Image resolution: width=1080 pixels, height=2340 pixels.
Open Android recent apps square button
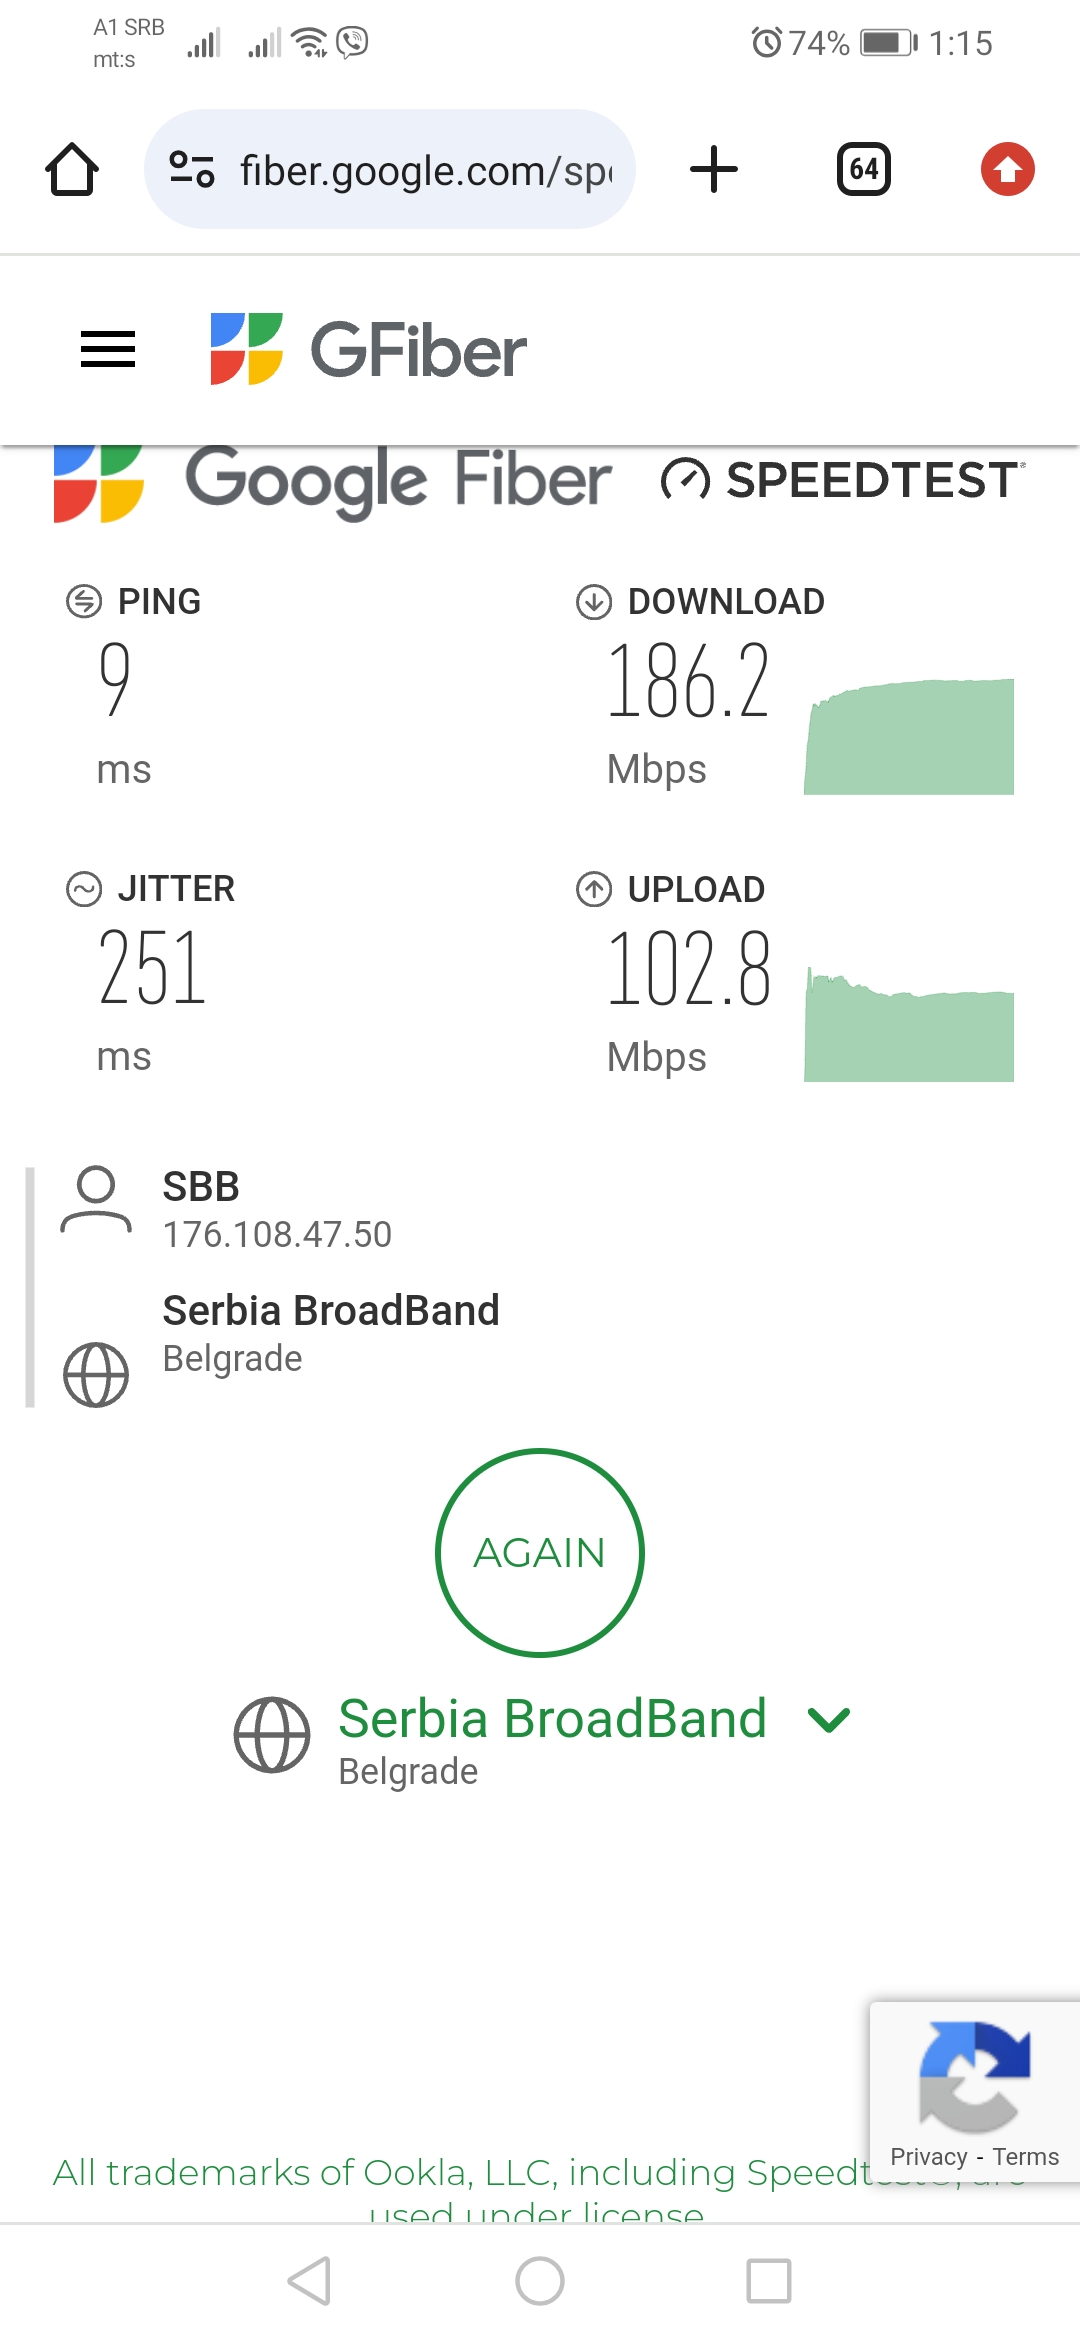[769, 2281]
